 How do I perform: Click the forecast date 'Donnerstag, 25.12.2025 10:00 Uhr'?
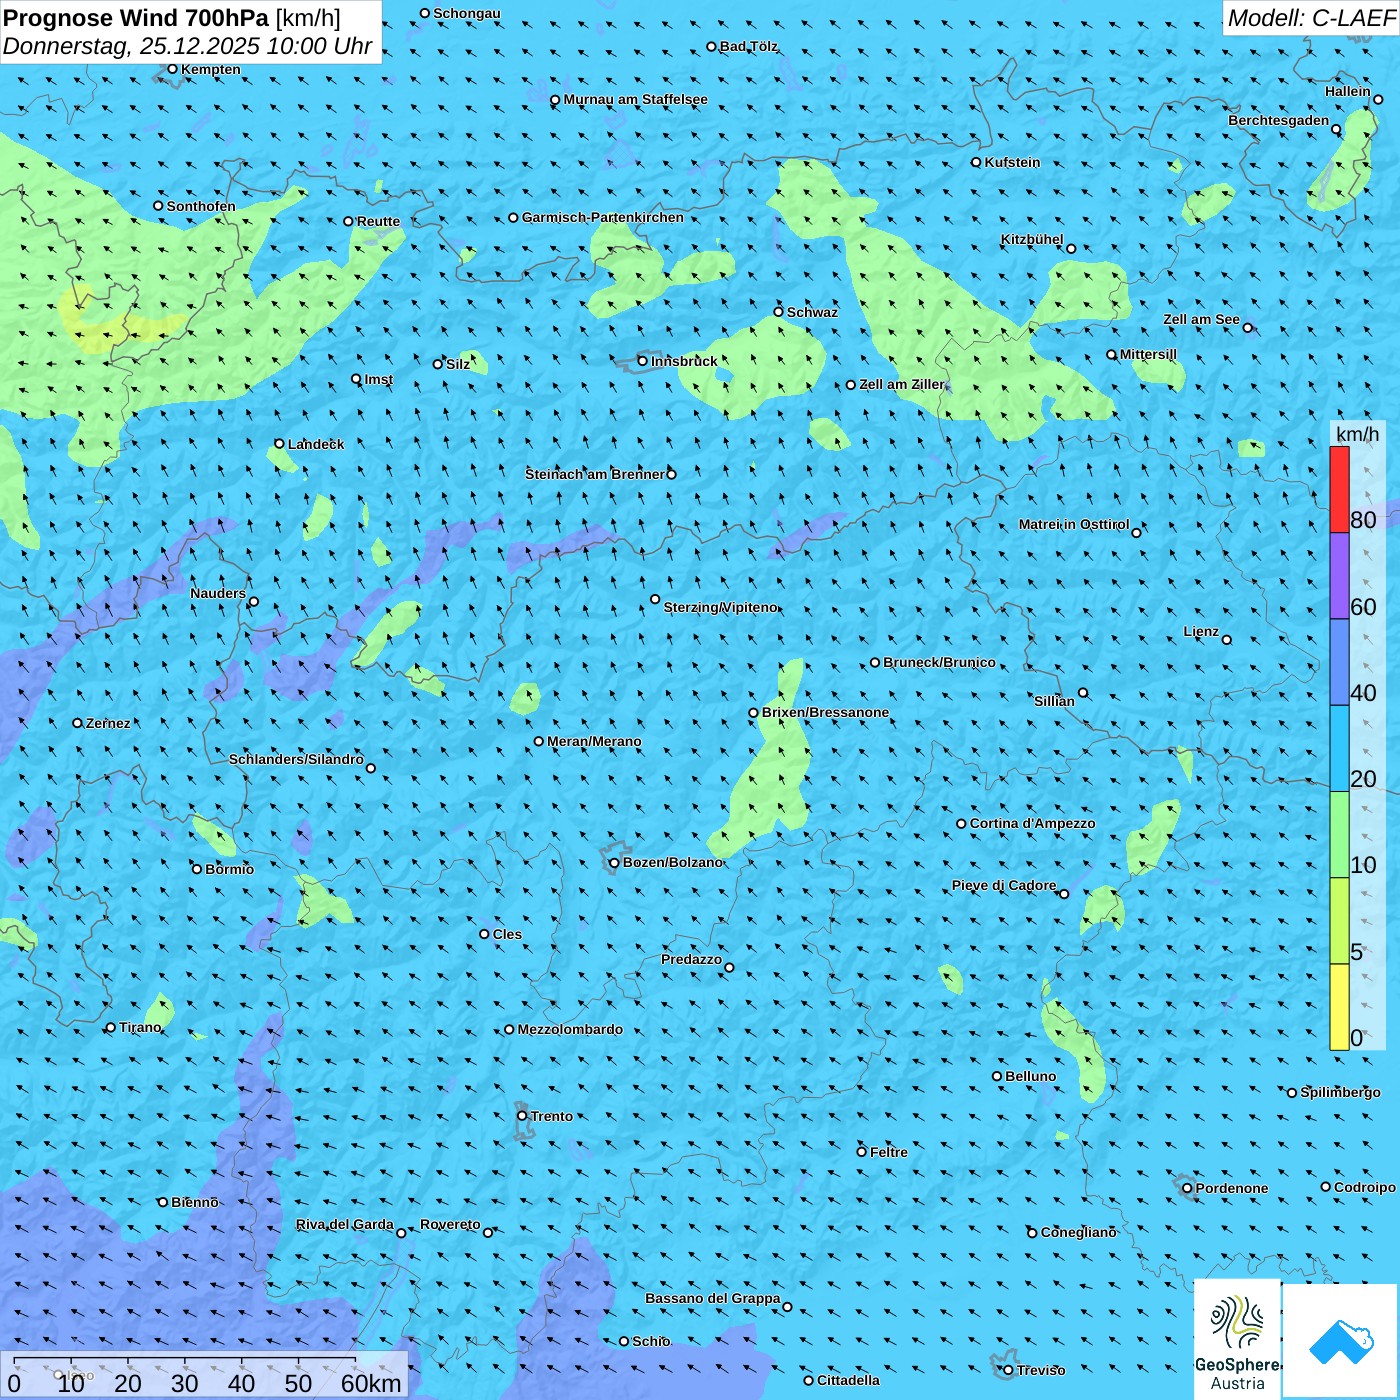click(187, 46)
